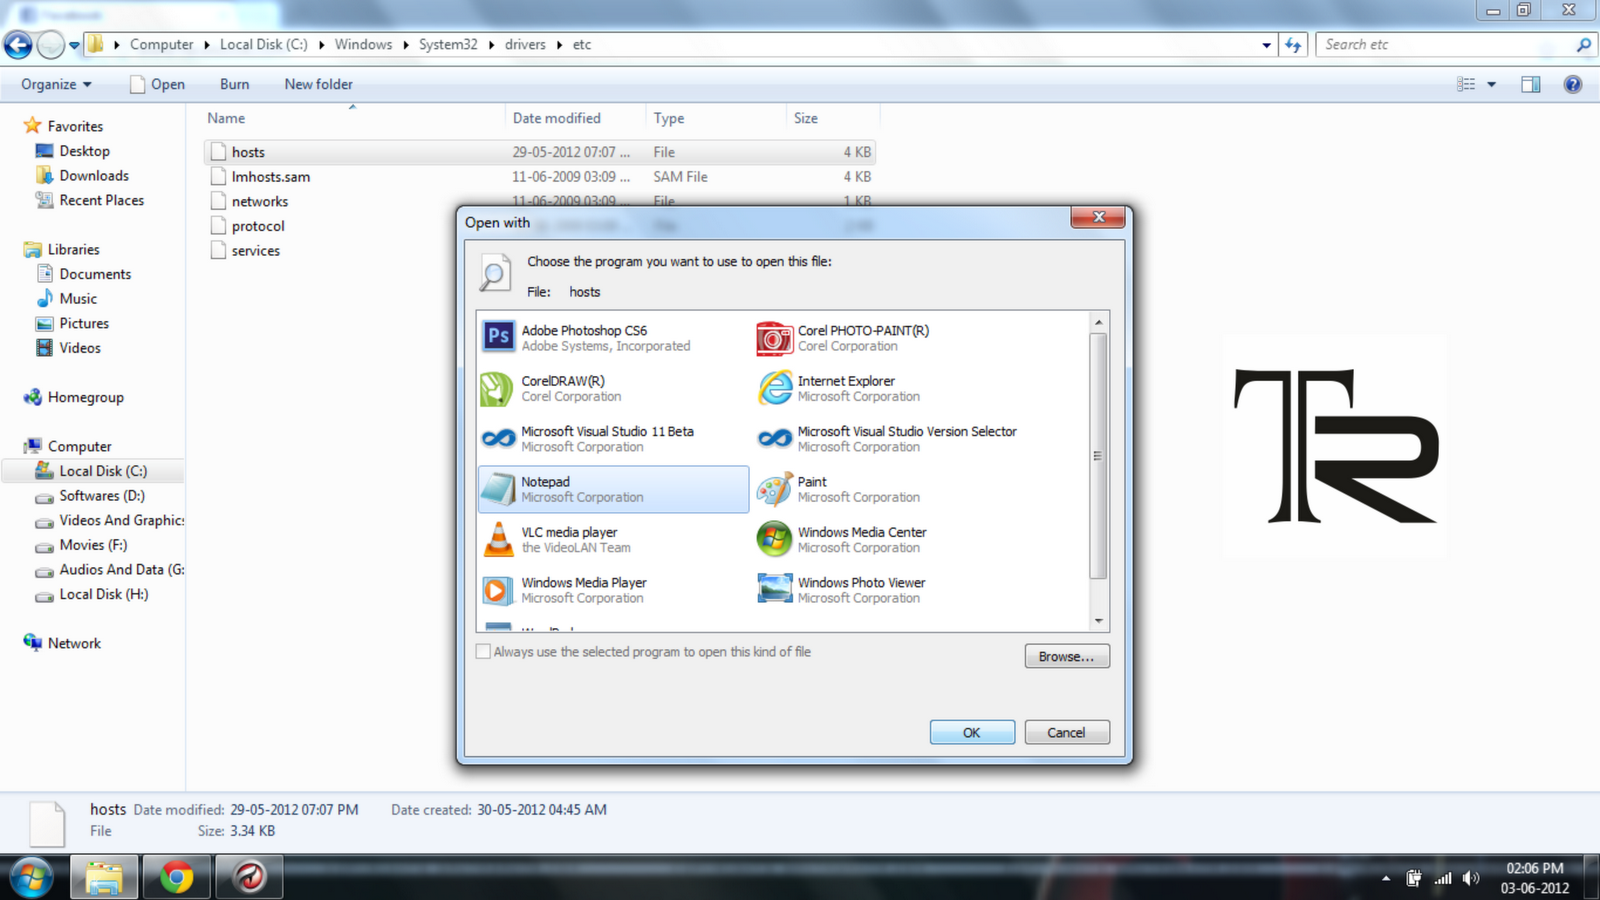Sort by the Type column header
Image resolution: width=1600 pixels, height=900 pixels.
click(717, 118)
